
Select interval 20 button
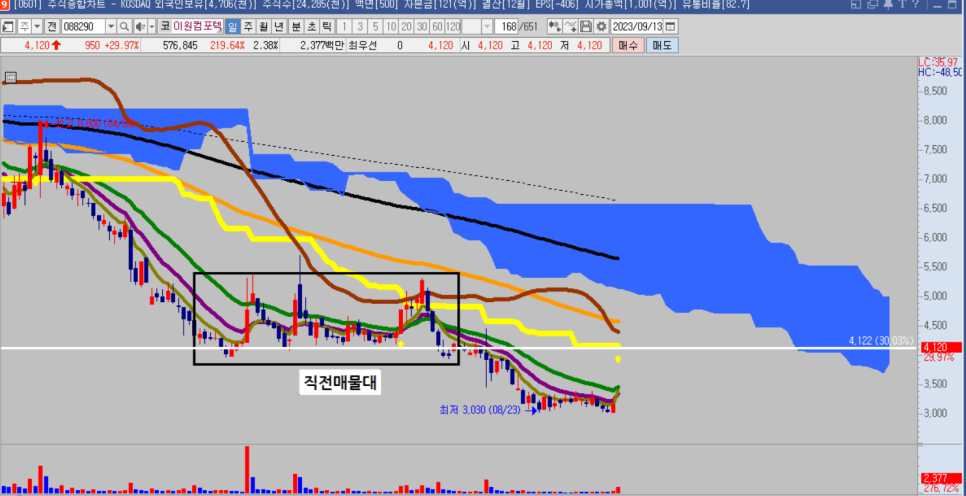pos(406,26)
